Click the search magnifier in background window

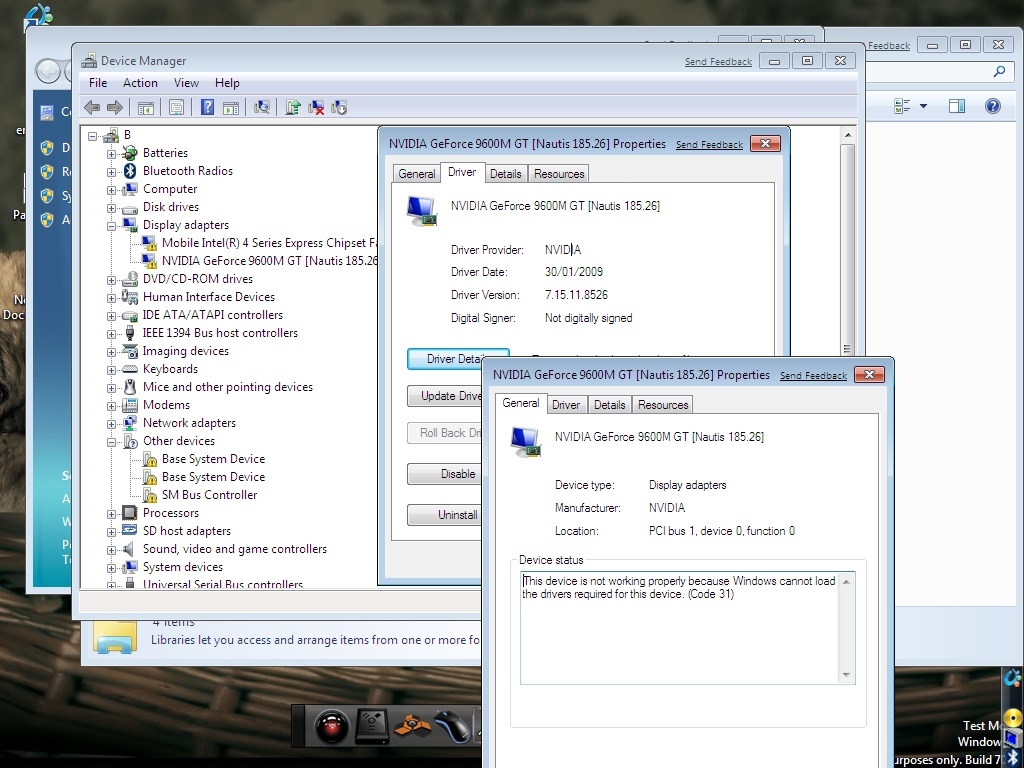[x=999, y=71]
